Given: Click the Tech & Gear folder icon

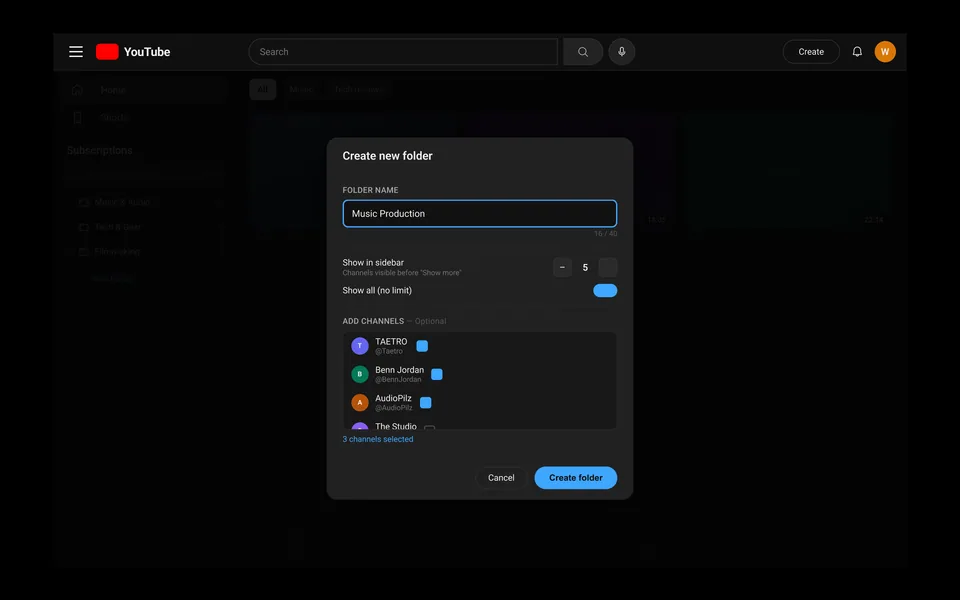Looking at the screenshot, I should [84, 227].
